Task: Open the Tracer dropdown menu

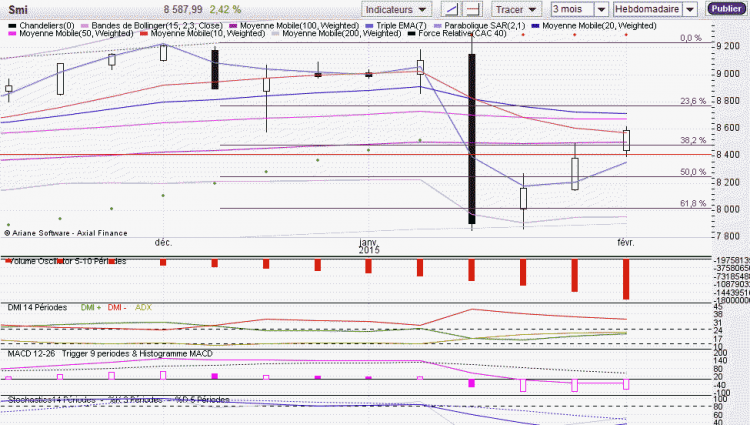Action: 517,9
